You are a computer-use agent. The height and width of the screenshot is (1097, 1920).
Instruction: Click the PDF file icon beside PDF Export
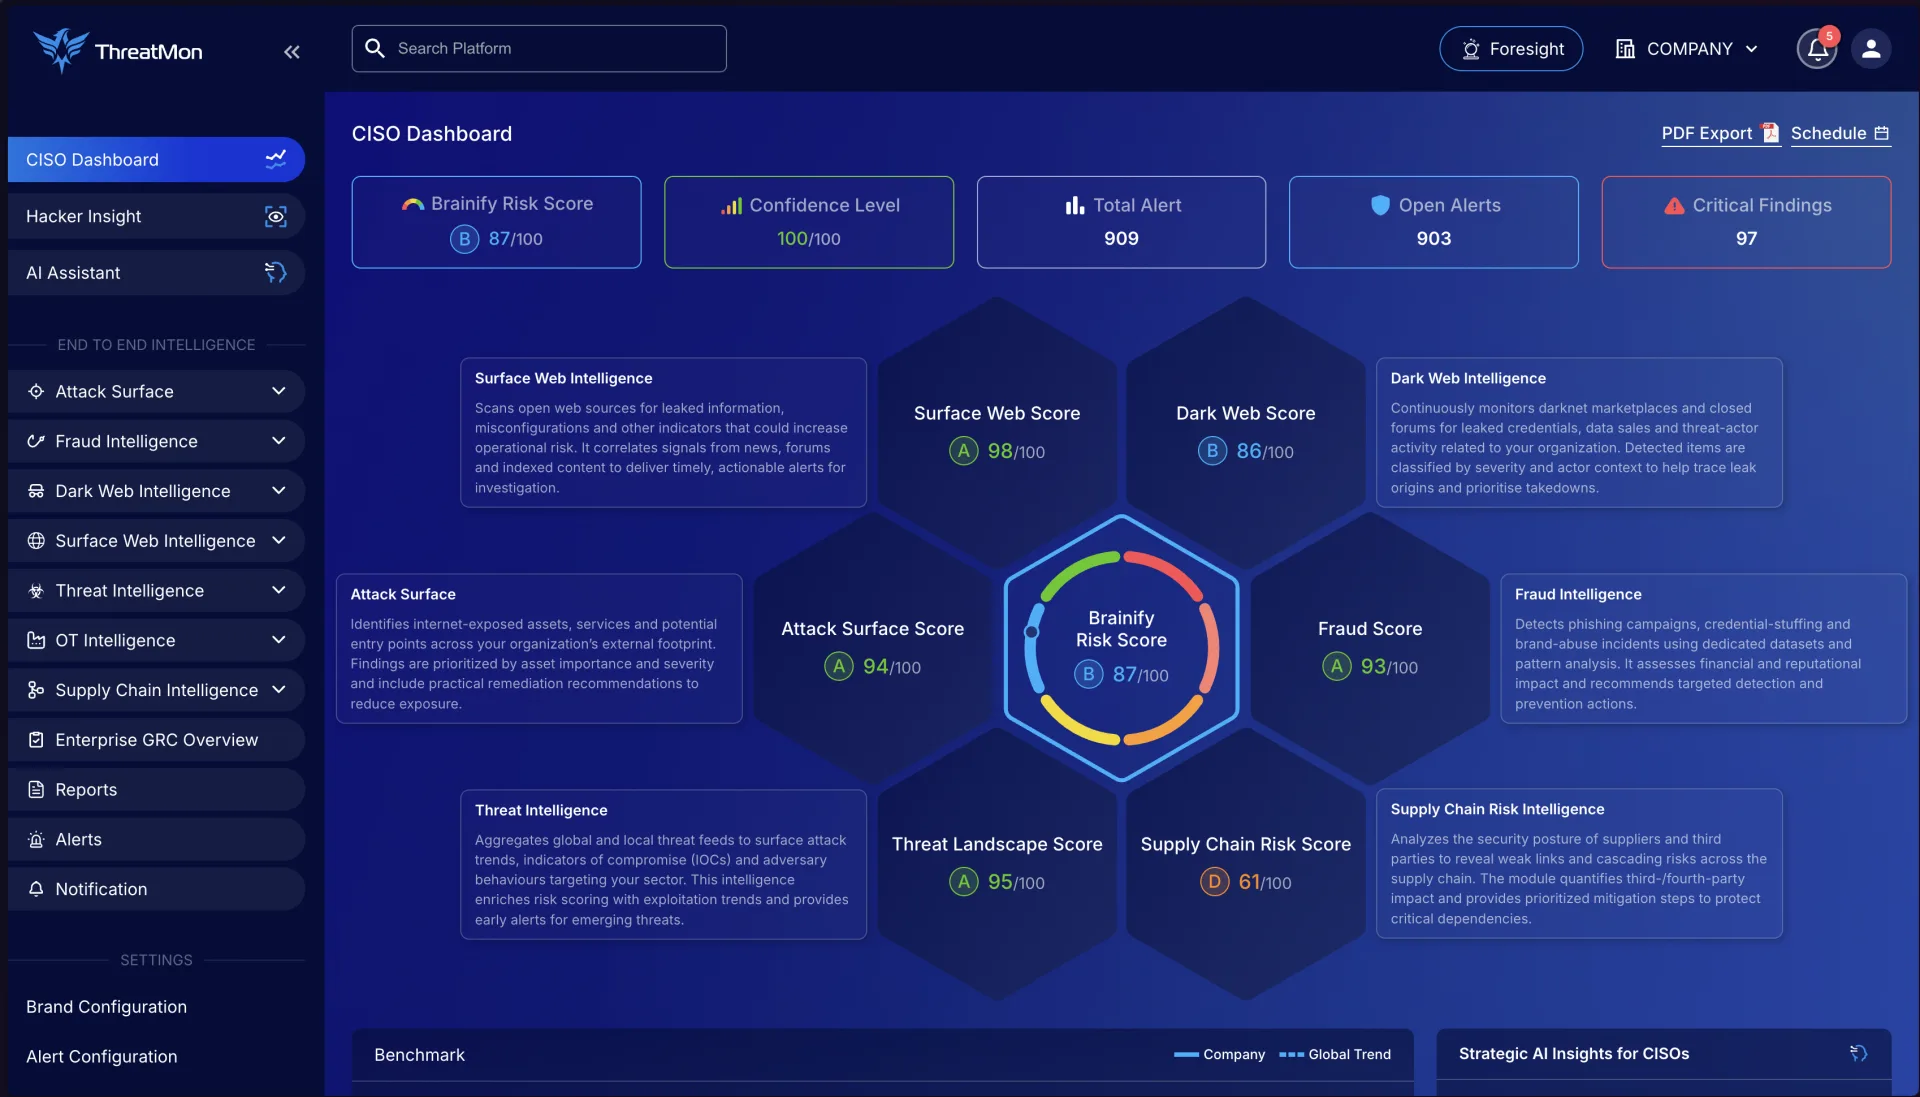pyautogui.click(x=1770, y=133)
